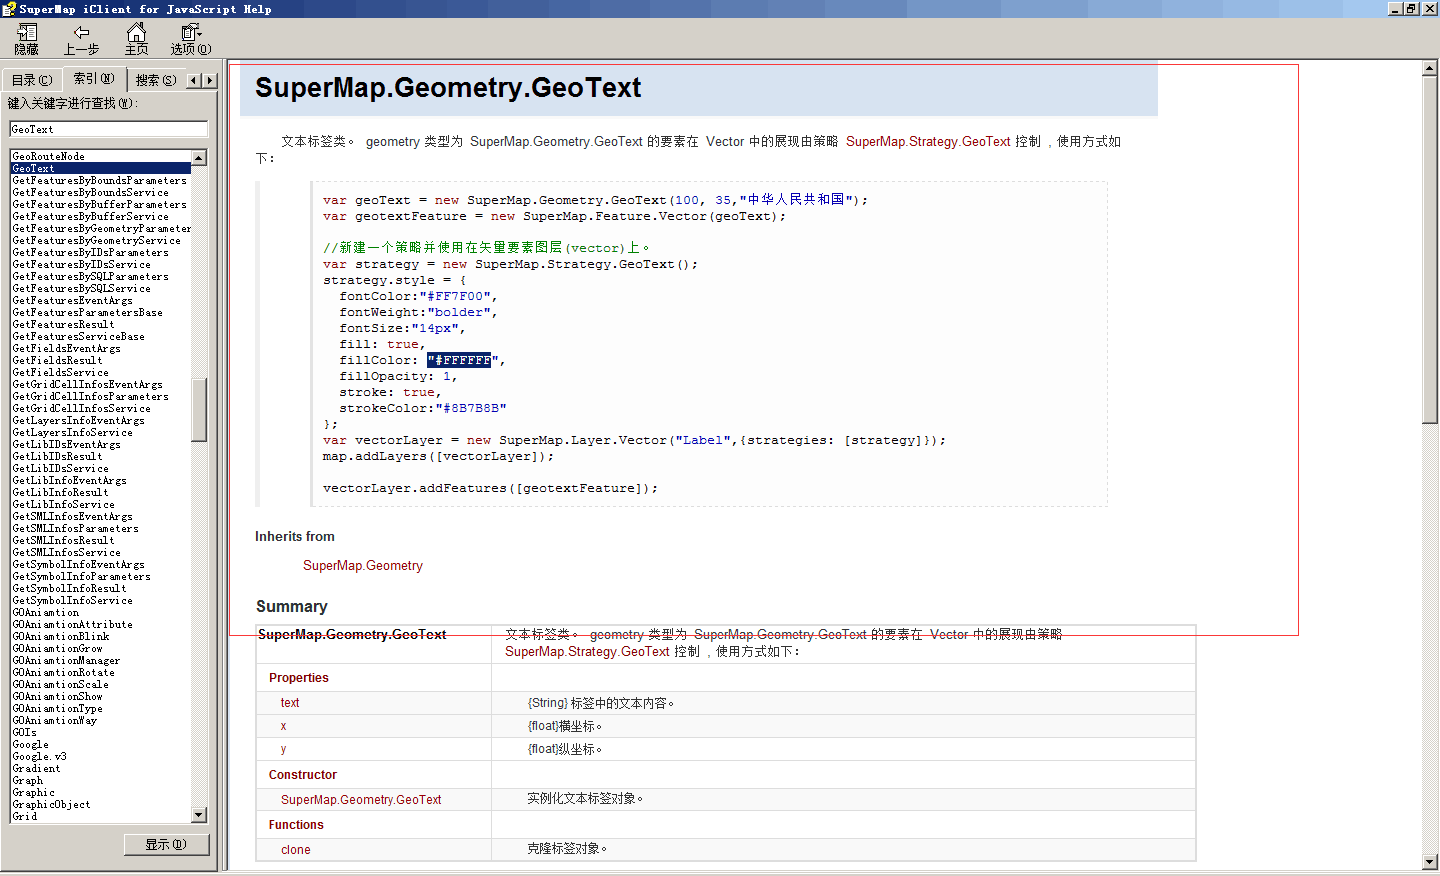Select GetFieldsResult in the index

click(57, 360)
